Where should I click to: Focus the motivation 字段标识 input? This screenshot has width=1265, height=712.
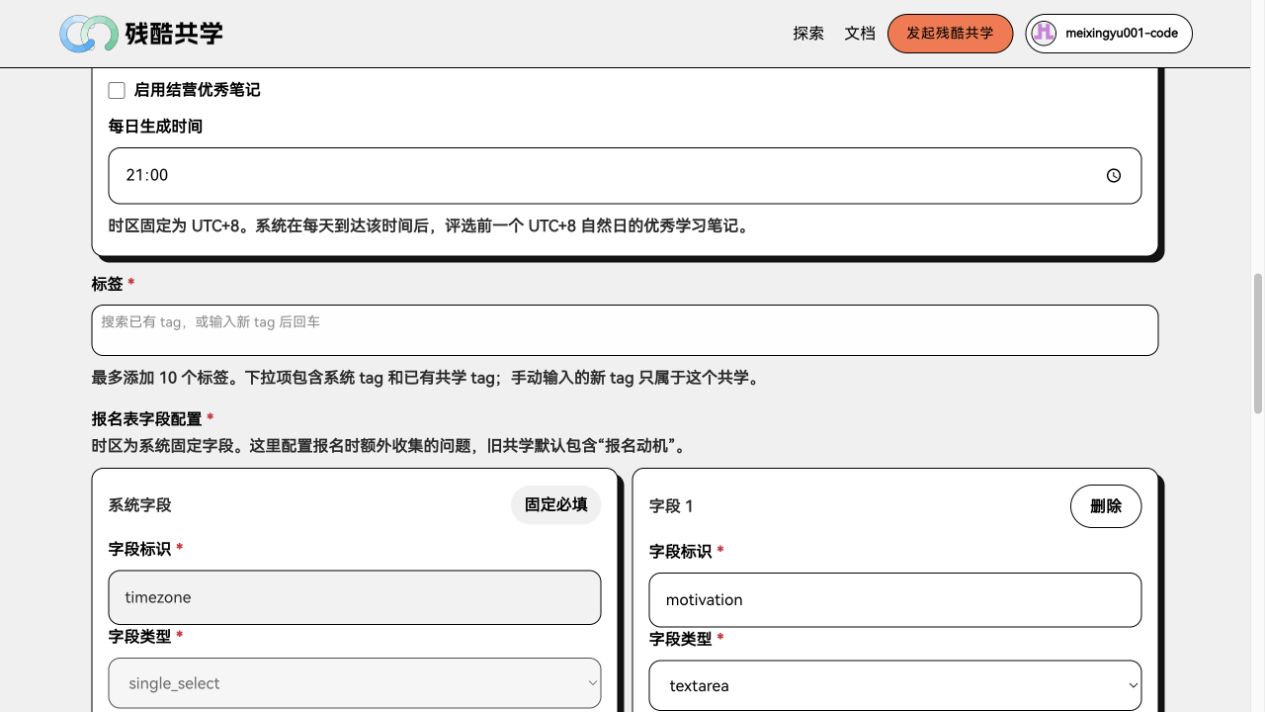895,600
